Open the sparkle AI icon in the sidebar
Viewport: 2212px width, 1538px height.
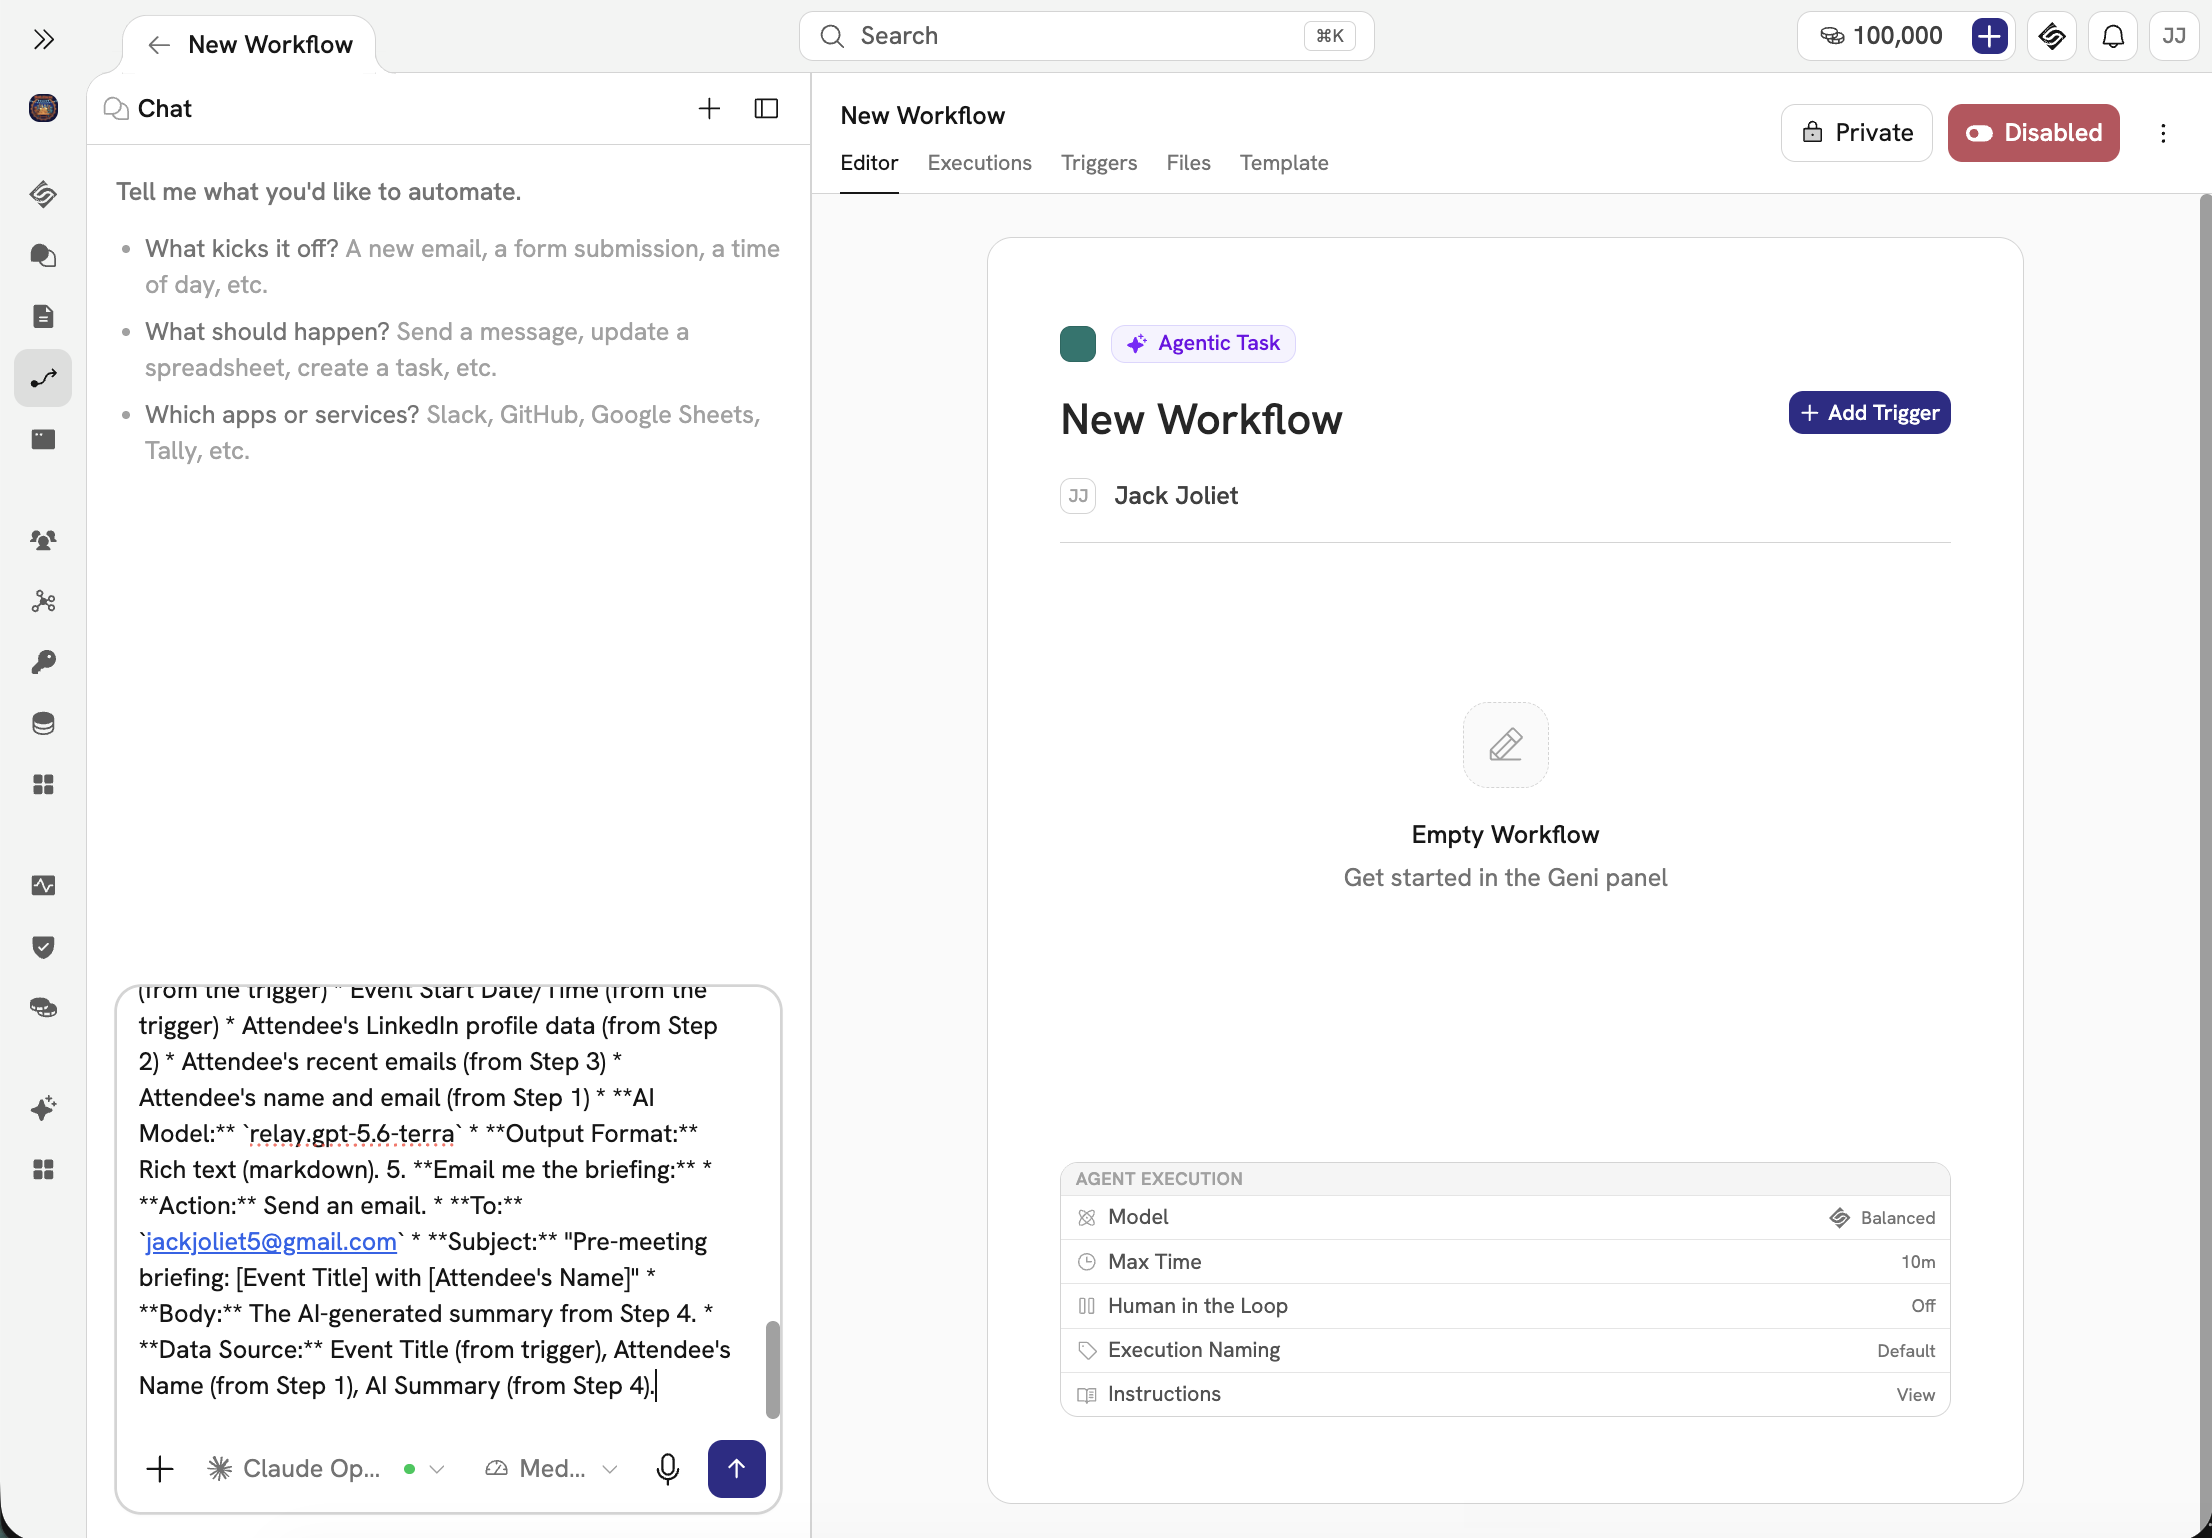coord(43,1108)
